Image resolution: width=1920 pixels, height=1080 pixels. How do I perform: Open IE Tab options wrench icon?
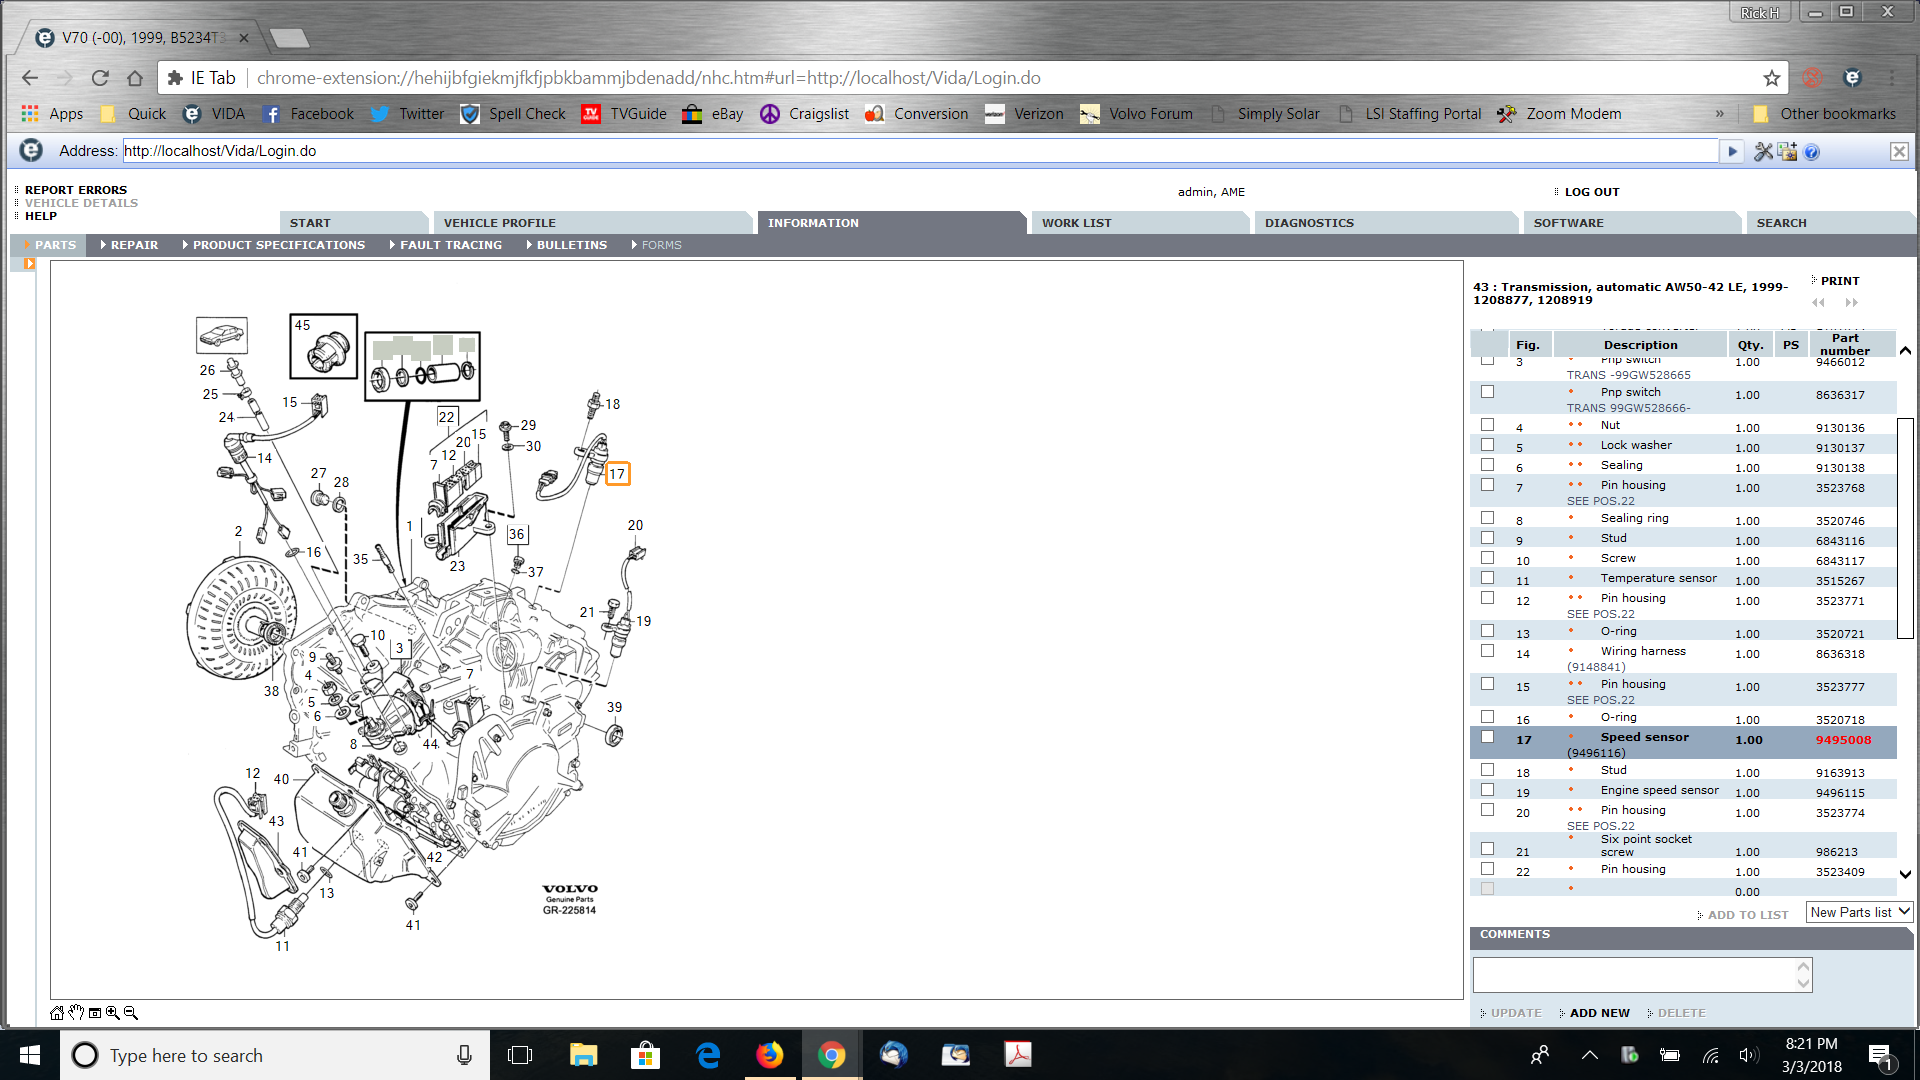point(1762,151)
